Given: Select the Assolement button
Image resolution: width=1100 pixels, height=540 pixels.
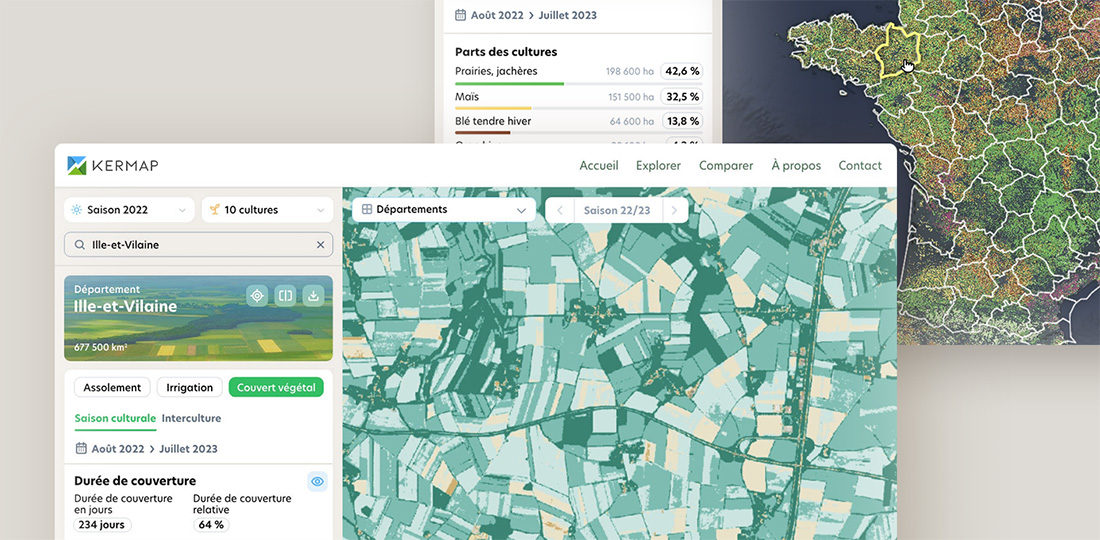Looking at the screenshot, I should click(x=112, y=387).
